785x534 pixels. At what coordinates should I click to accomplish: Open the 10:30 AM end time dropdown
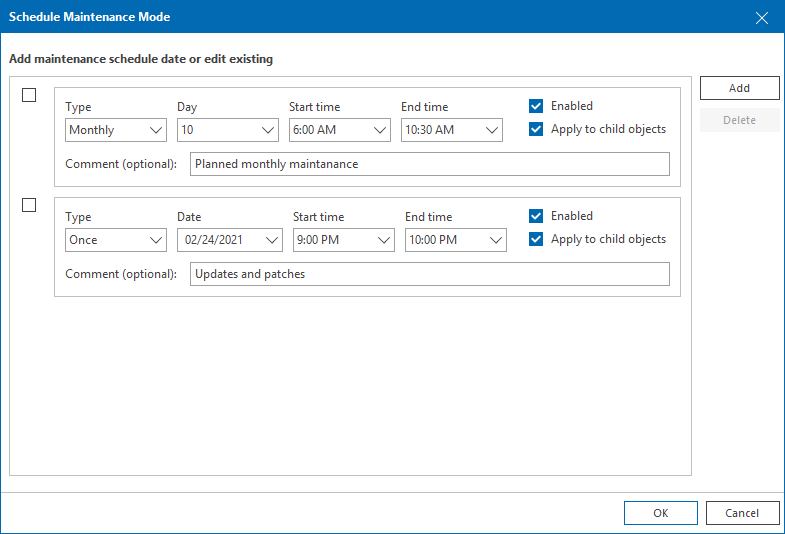pyautogui.click(x=452, y=130)
